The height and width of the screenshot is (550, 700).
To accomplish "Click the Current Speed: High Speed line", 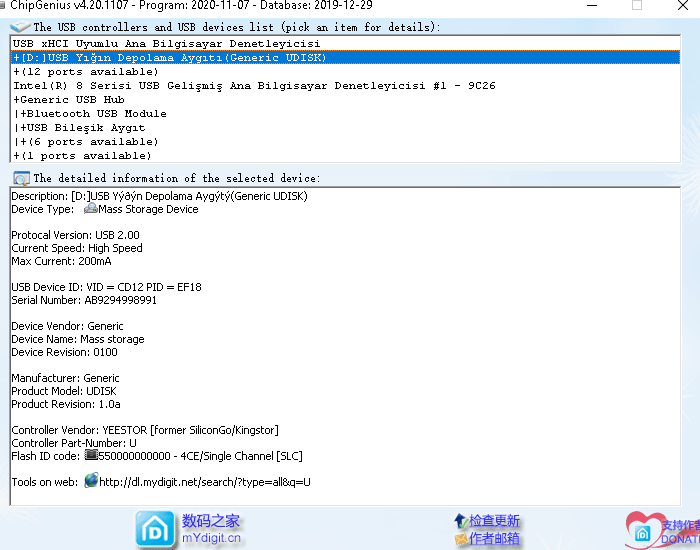I will click(x=77, y=248).
